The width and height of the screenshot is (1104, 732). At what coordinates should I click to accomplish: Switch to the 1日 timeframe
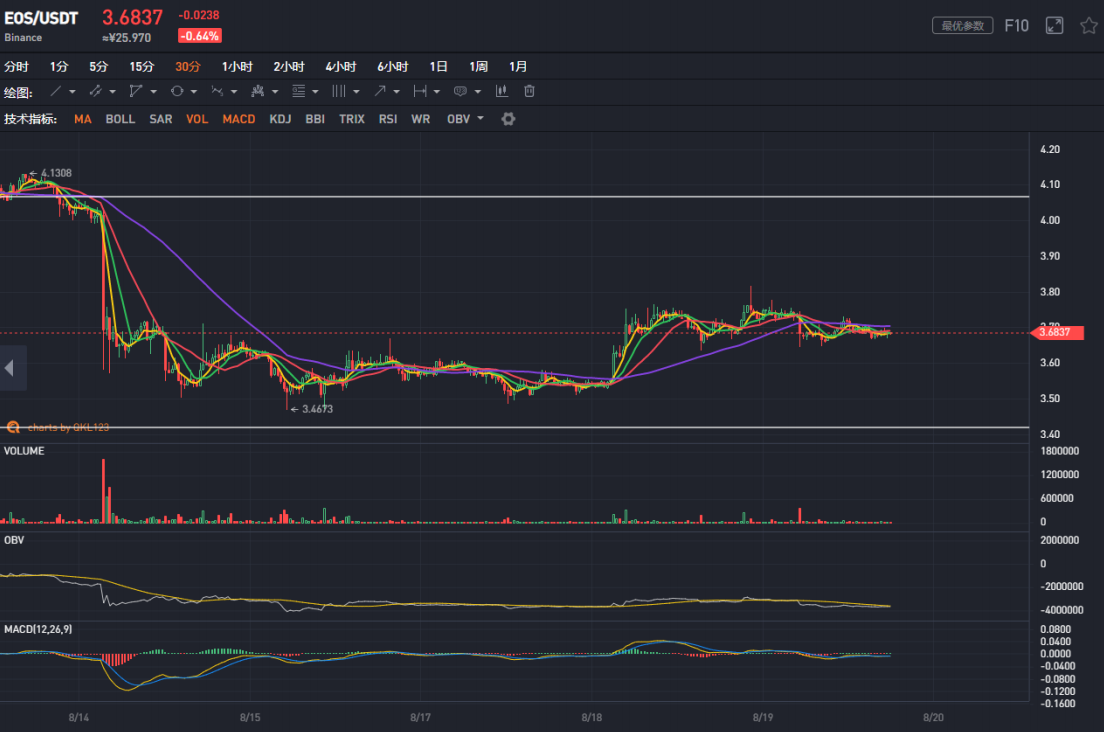click(x=438, y=67)
